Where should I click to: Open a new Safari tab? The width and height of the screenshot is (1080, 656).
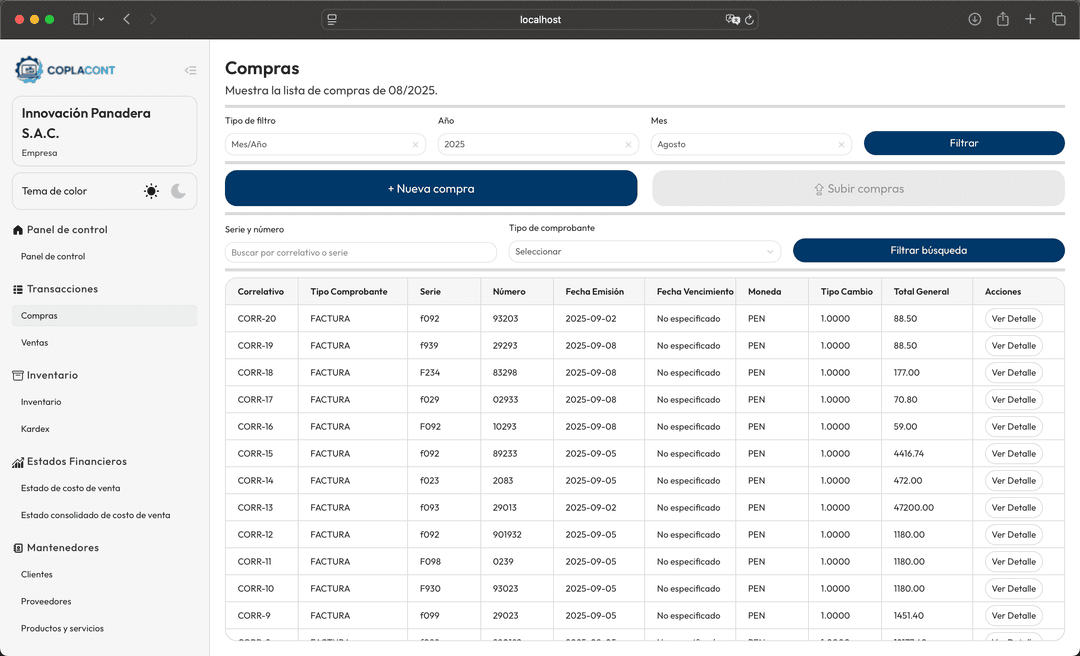[1030, 19]
